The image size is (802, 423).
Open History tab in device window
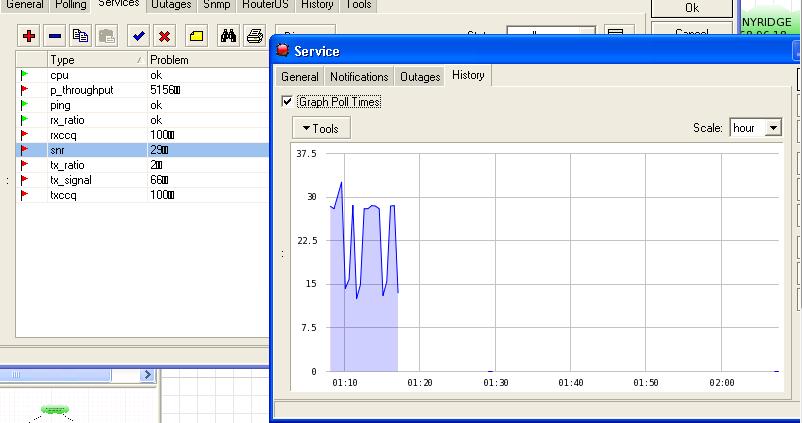click(317, 5)
